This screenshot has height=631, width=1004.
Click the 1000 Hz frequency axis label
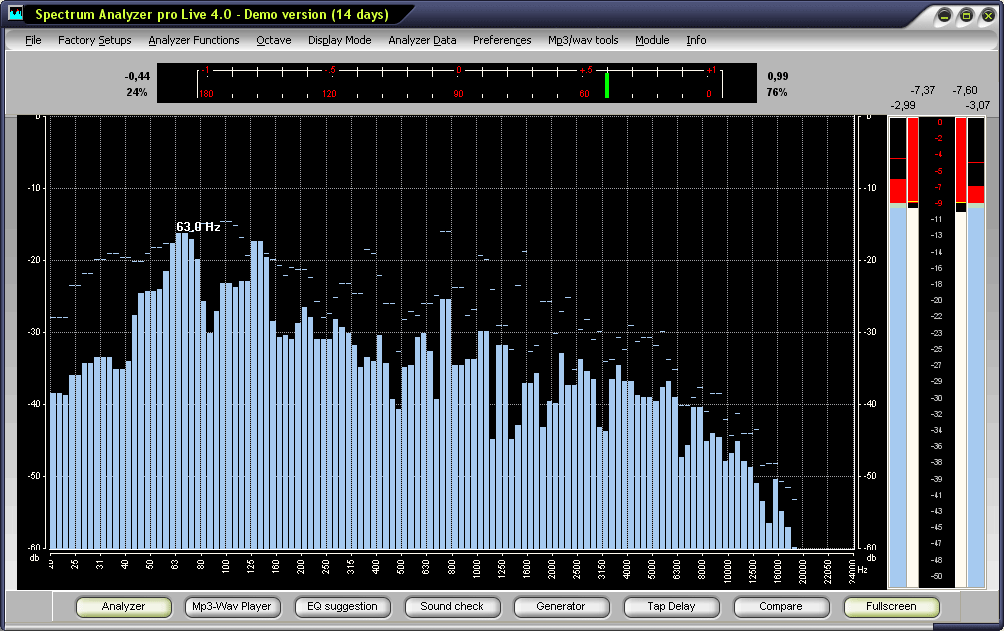pos(476,568)
